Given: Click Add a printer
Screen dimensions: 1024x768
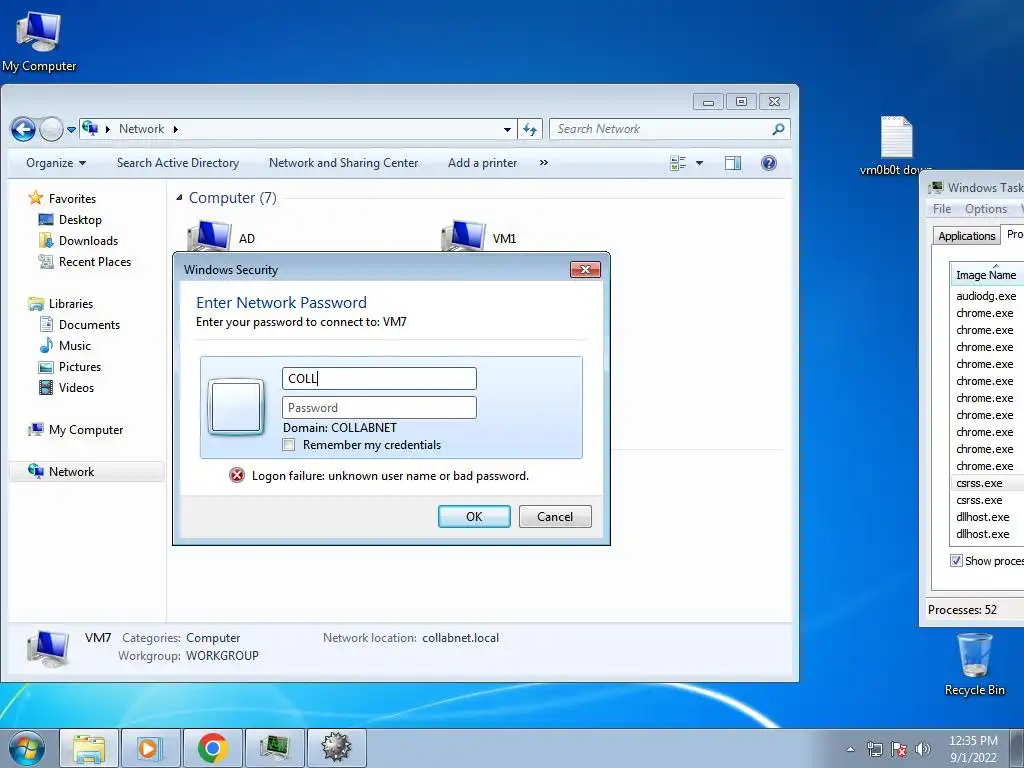Looking at the screenshot, I should pyautogui.click(x=483, y=163).
